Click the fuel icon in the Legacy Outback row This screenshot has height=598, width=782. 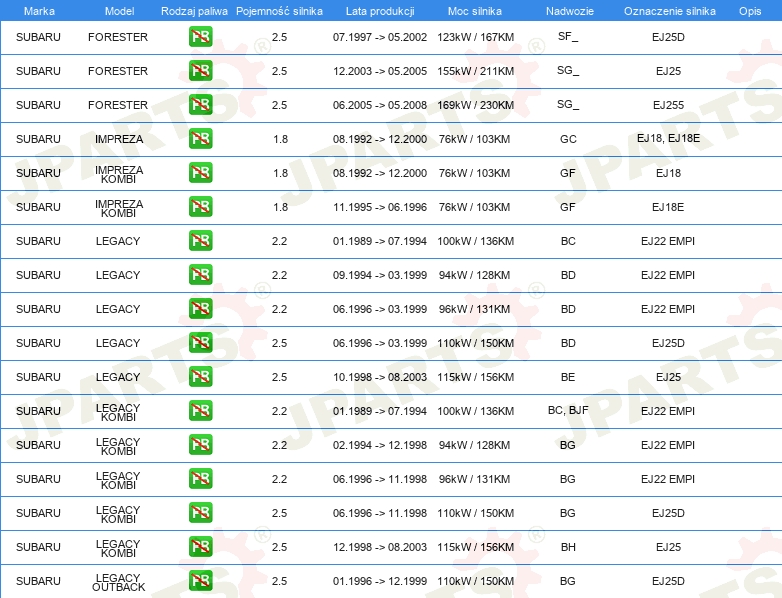pos(200,581)
